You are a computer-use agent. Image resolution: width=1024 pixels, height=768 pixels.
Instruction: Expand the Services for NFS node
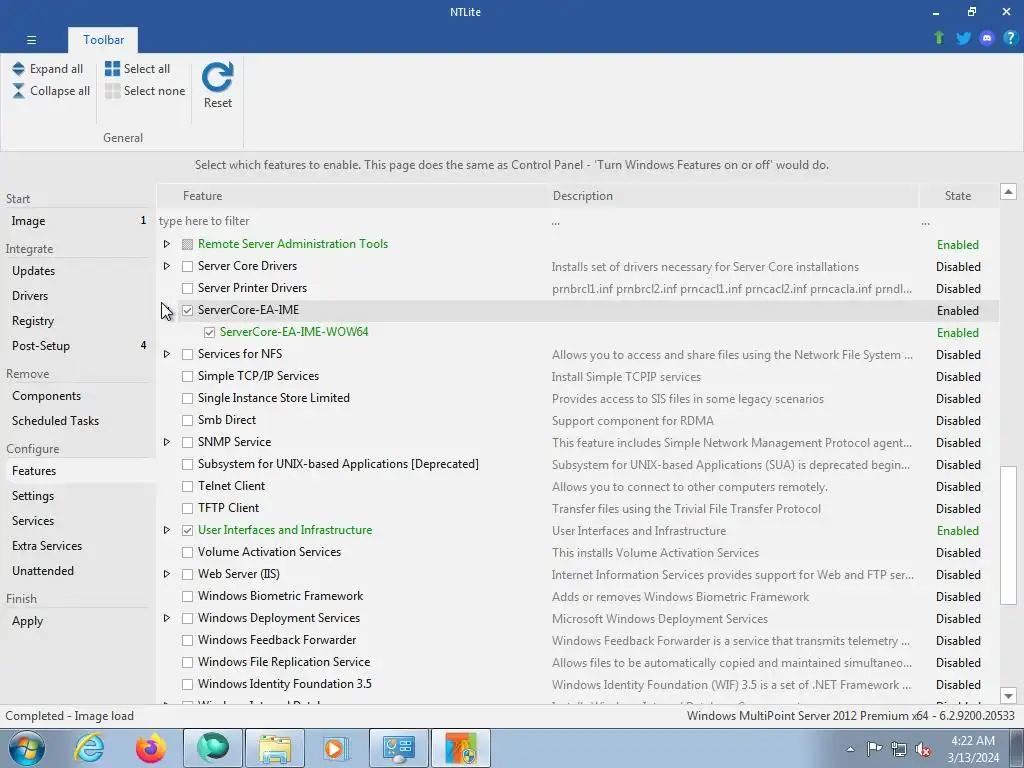(x=167, y=354)
